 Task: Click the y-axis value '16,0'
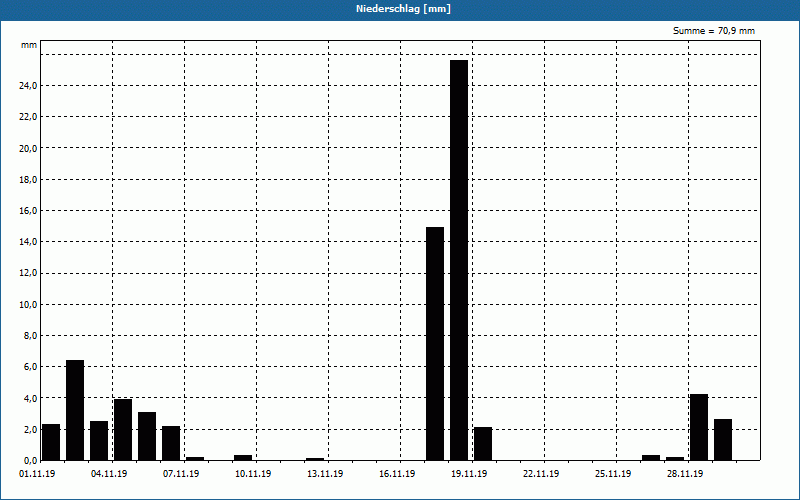point(28,211)
